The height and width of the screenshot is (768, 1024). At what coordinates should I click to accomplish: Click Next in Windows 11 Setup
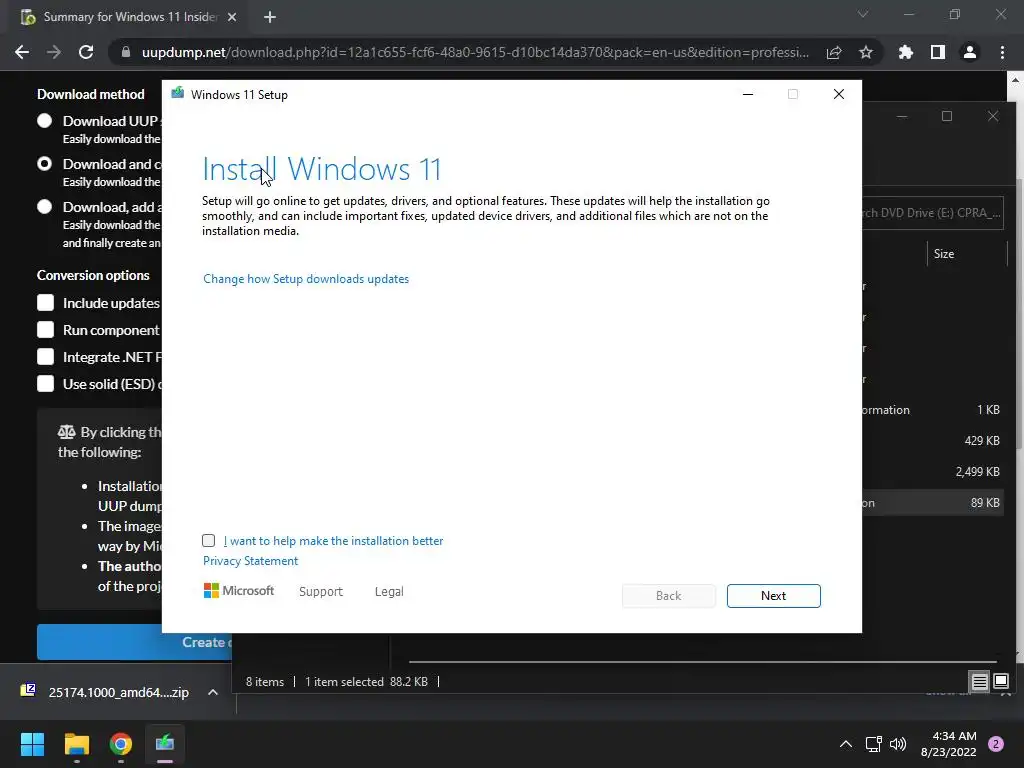tap(773, 596)
